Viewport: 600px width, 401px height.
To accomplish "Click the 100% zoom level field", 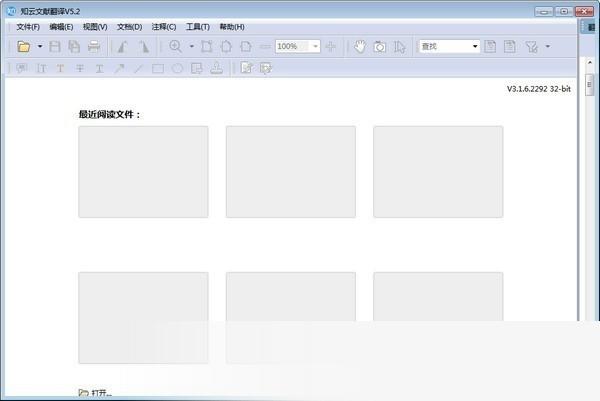I will pyautogui.click(x=292, y=47).
